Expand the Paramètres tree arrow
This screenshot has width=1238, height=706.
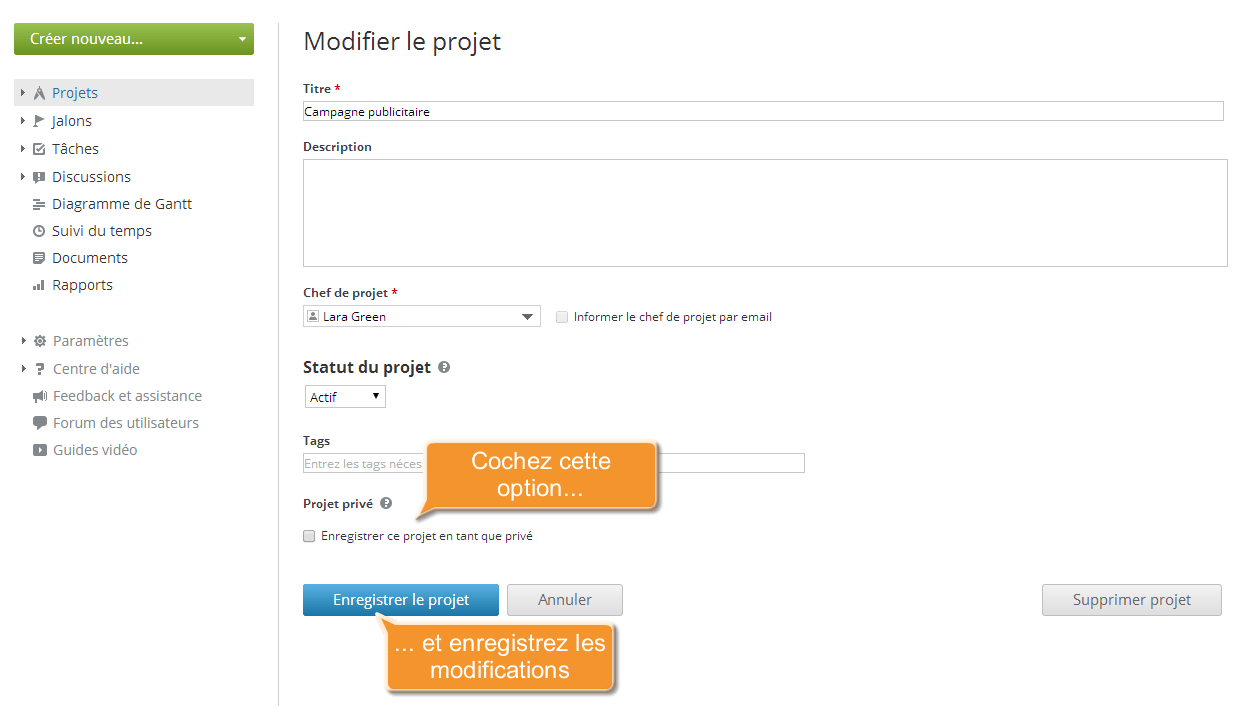[23, 341]
